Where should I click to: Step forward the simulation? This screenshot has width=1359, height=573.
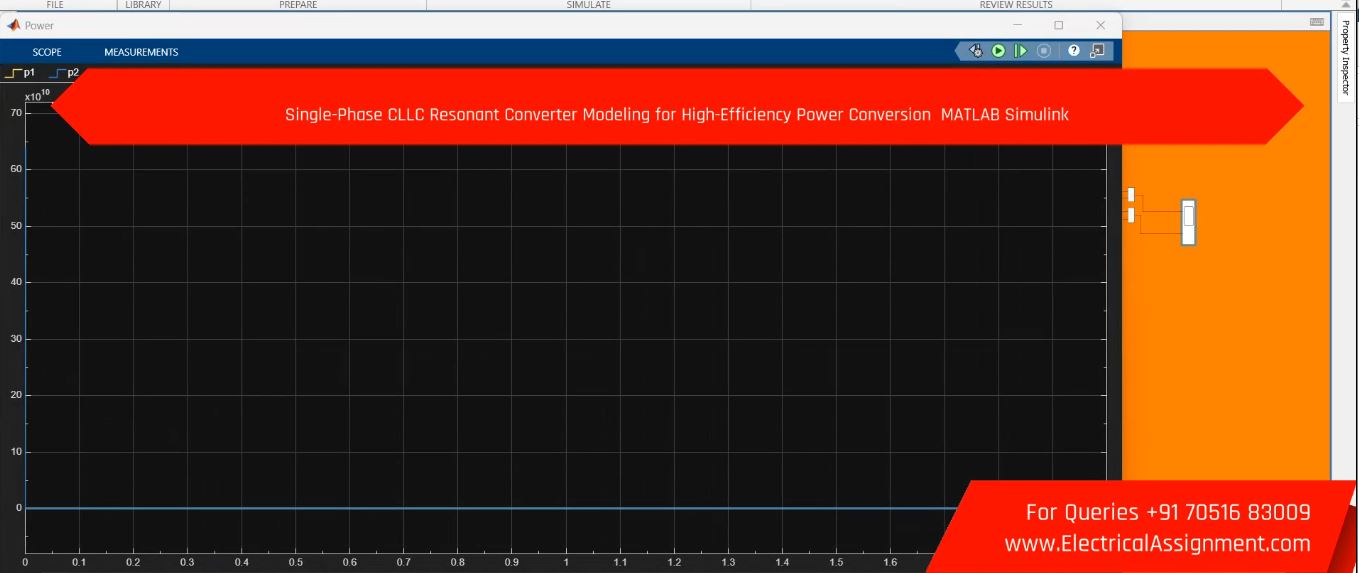point(1020,51)
